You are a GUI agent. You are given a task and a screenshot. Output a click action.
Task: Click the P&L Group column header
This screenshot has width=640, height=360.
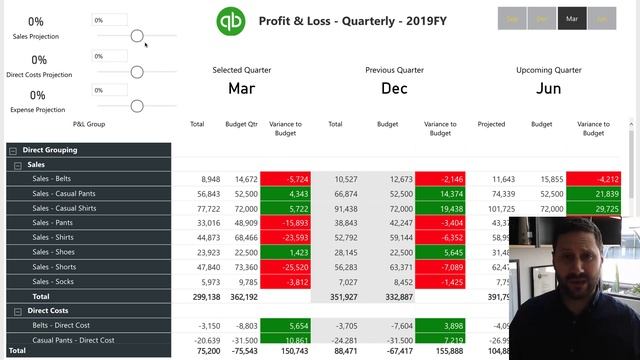coord(89,124)
